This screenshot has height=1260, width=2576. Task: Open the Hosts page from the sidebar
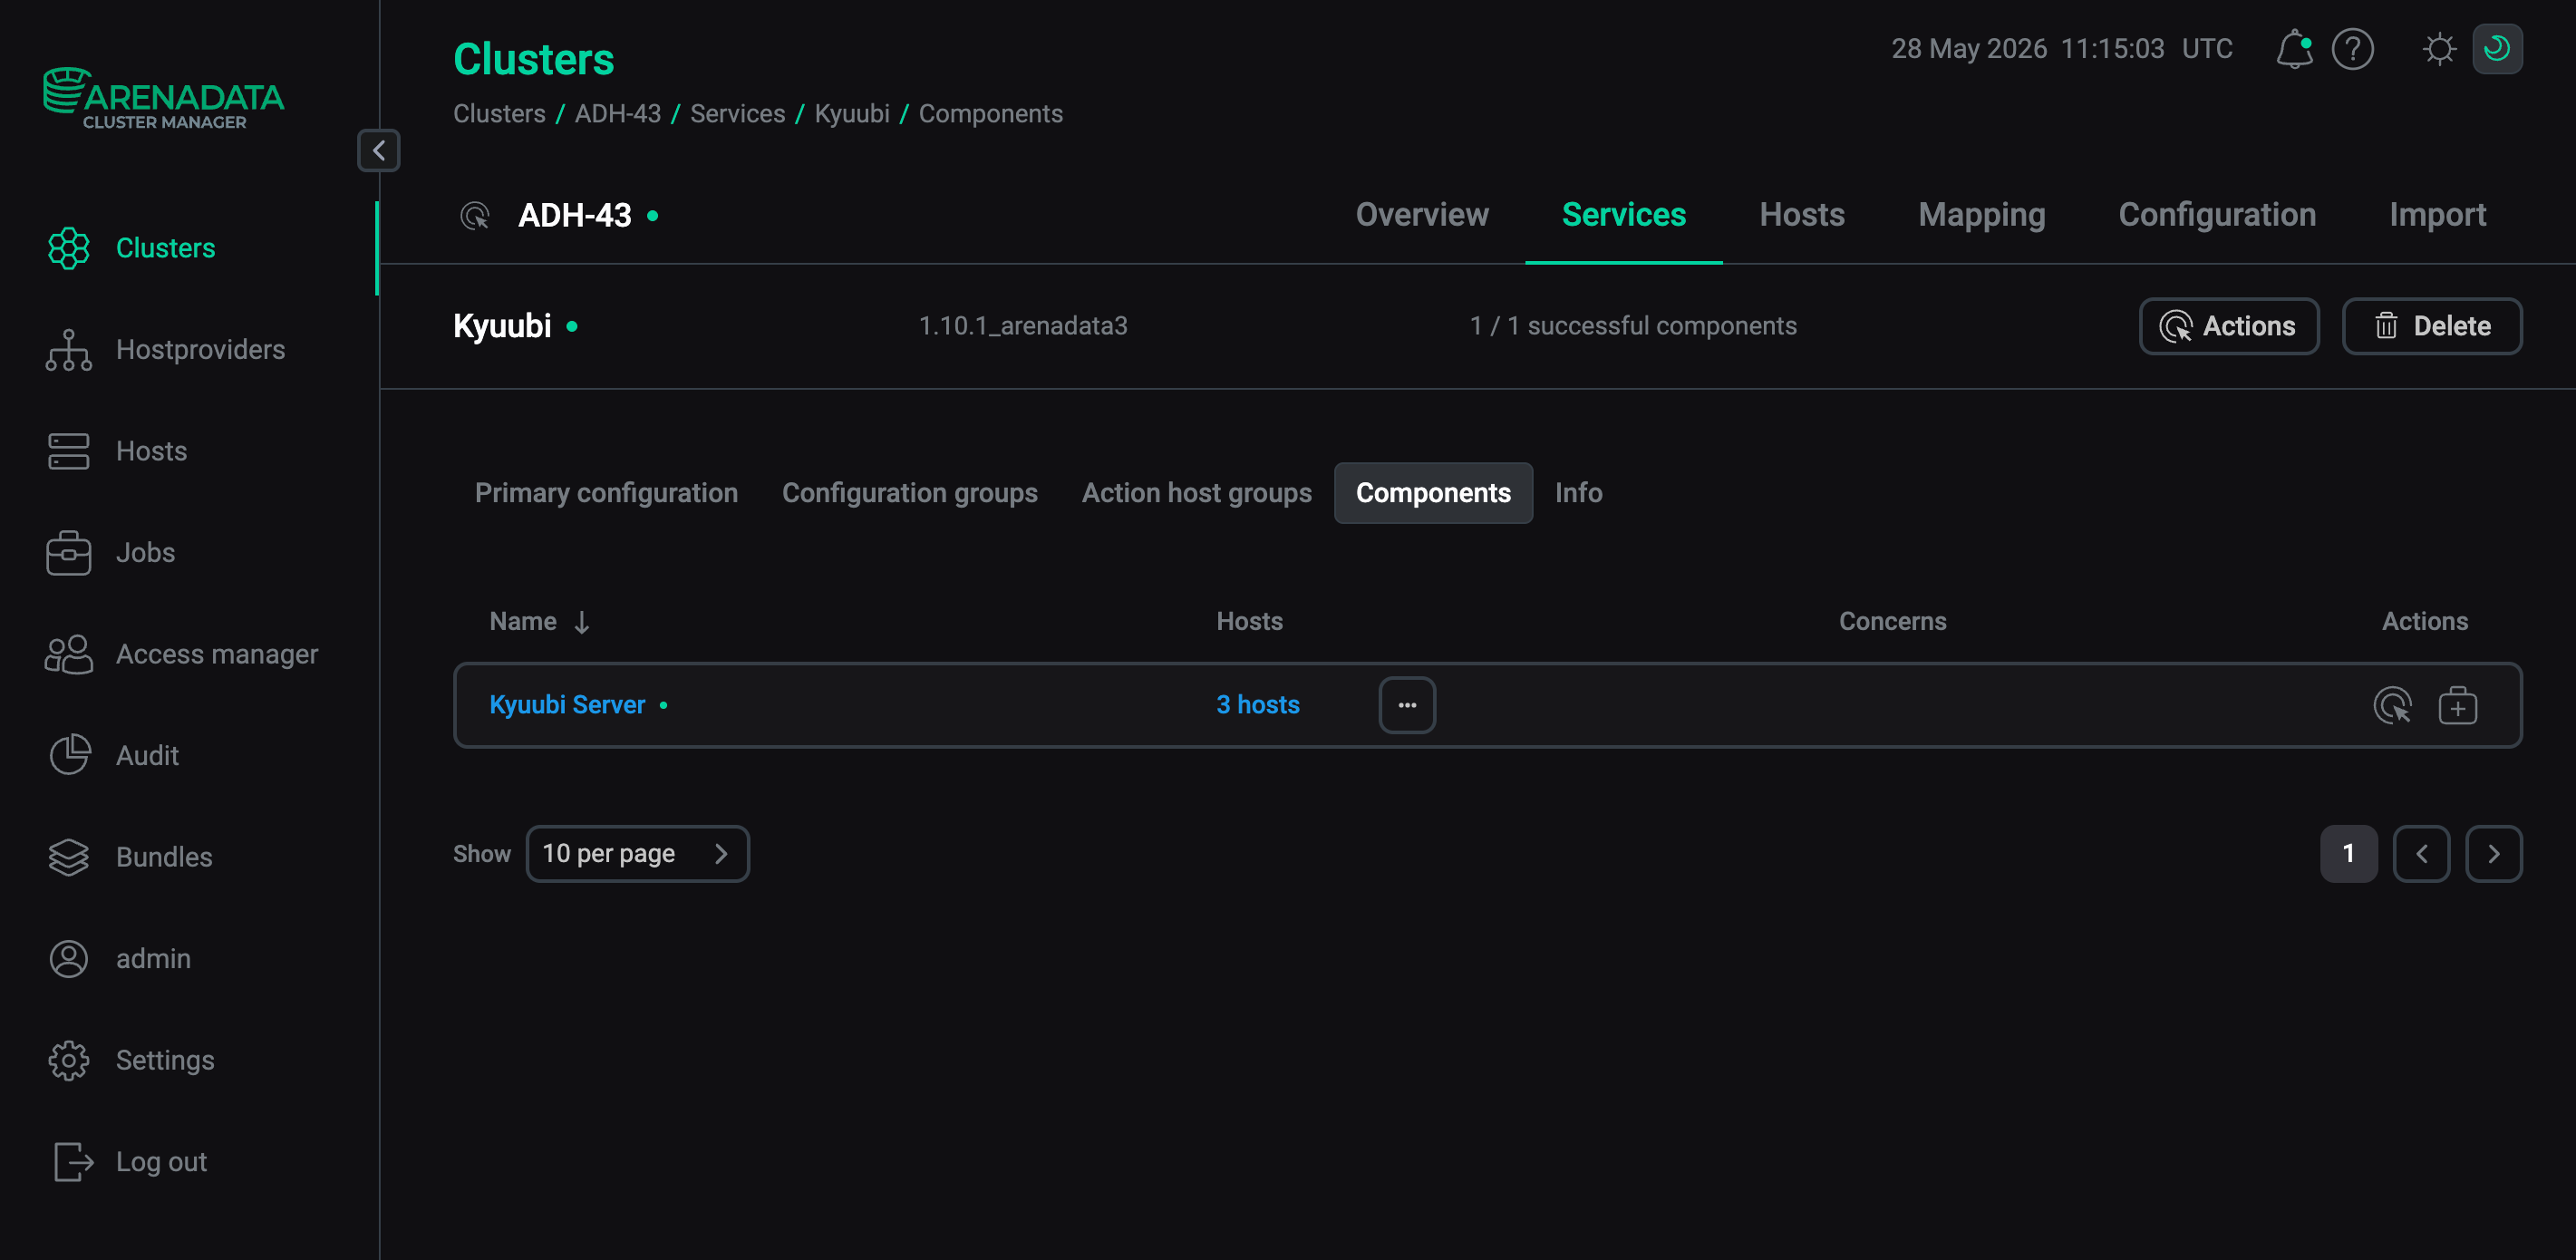(151, 451)
